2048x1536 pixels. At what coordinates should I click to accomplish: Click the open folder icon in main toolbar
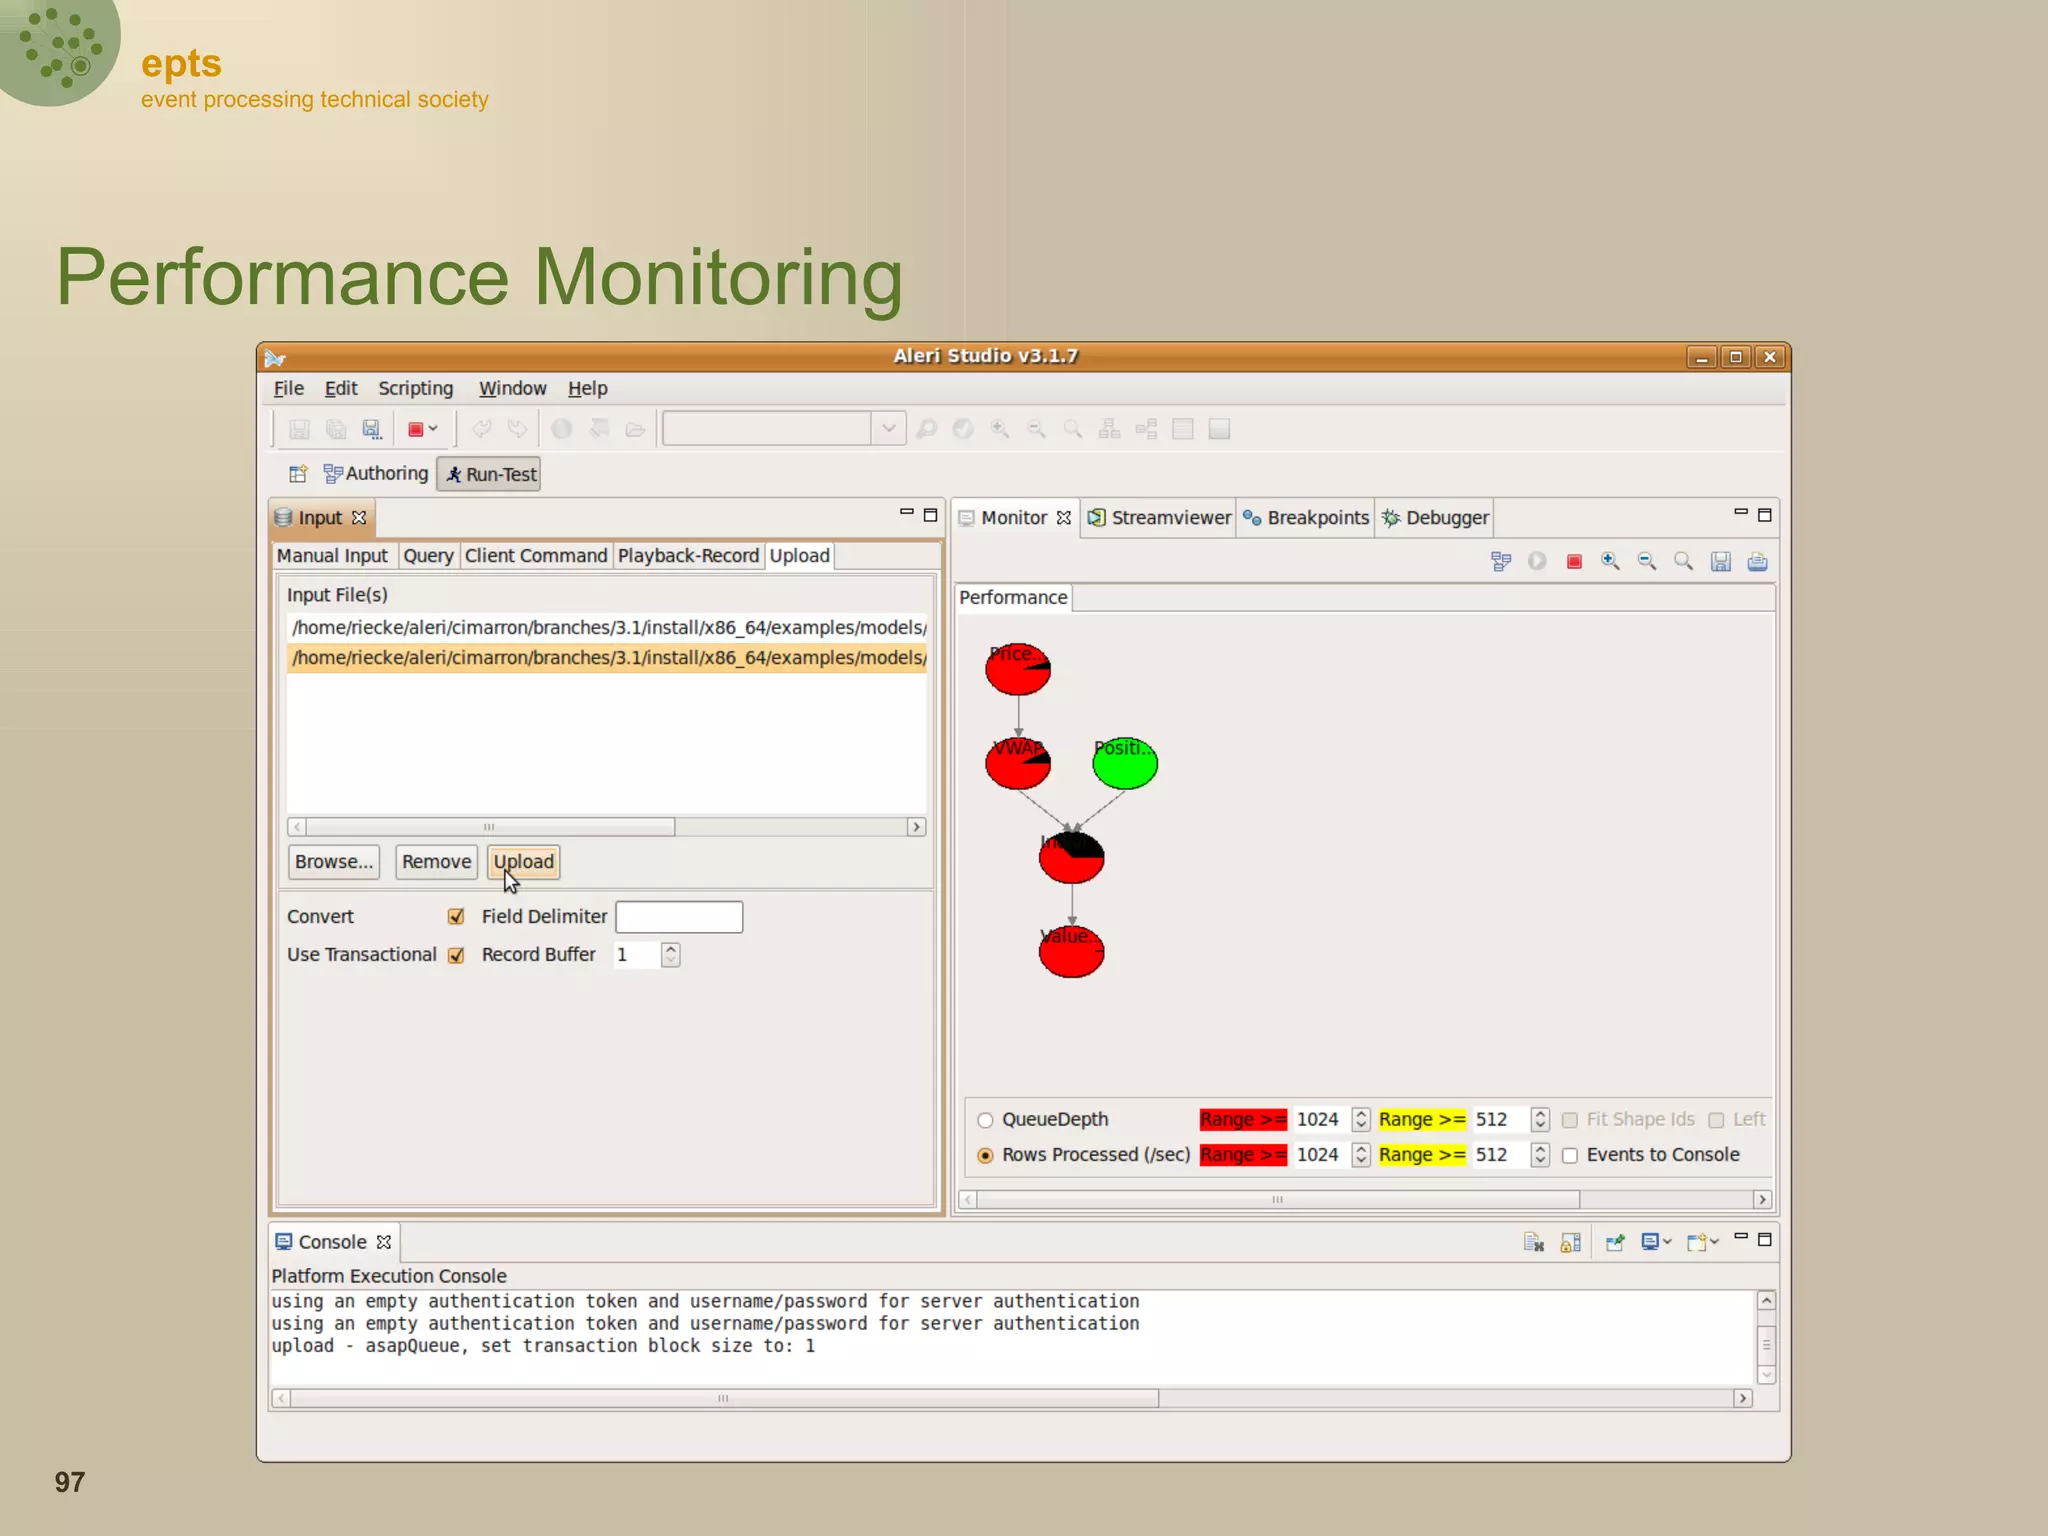pyautogui.click(x=635, y=430)
